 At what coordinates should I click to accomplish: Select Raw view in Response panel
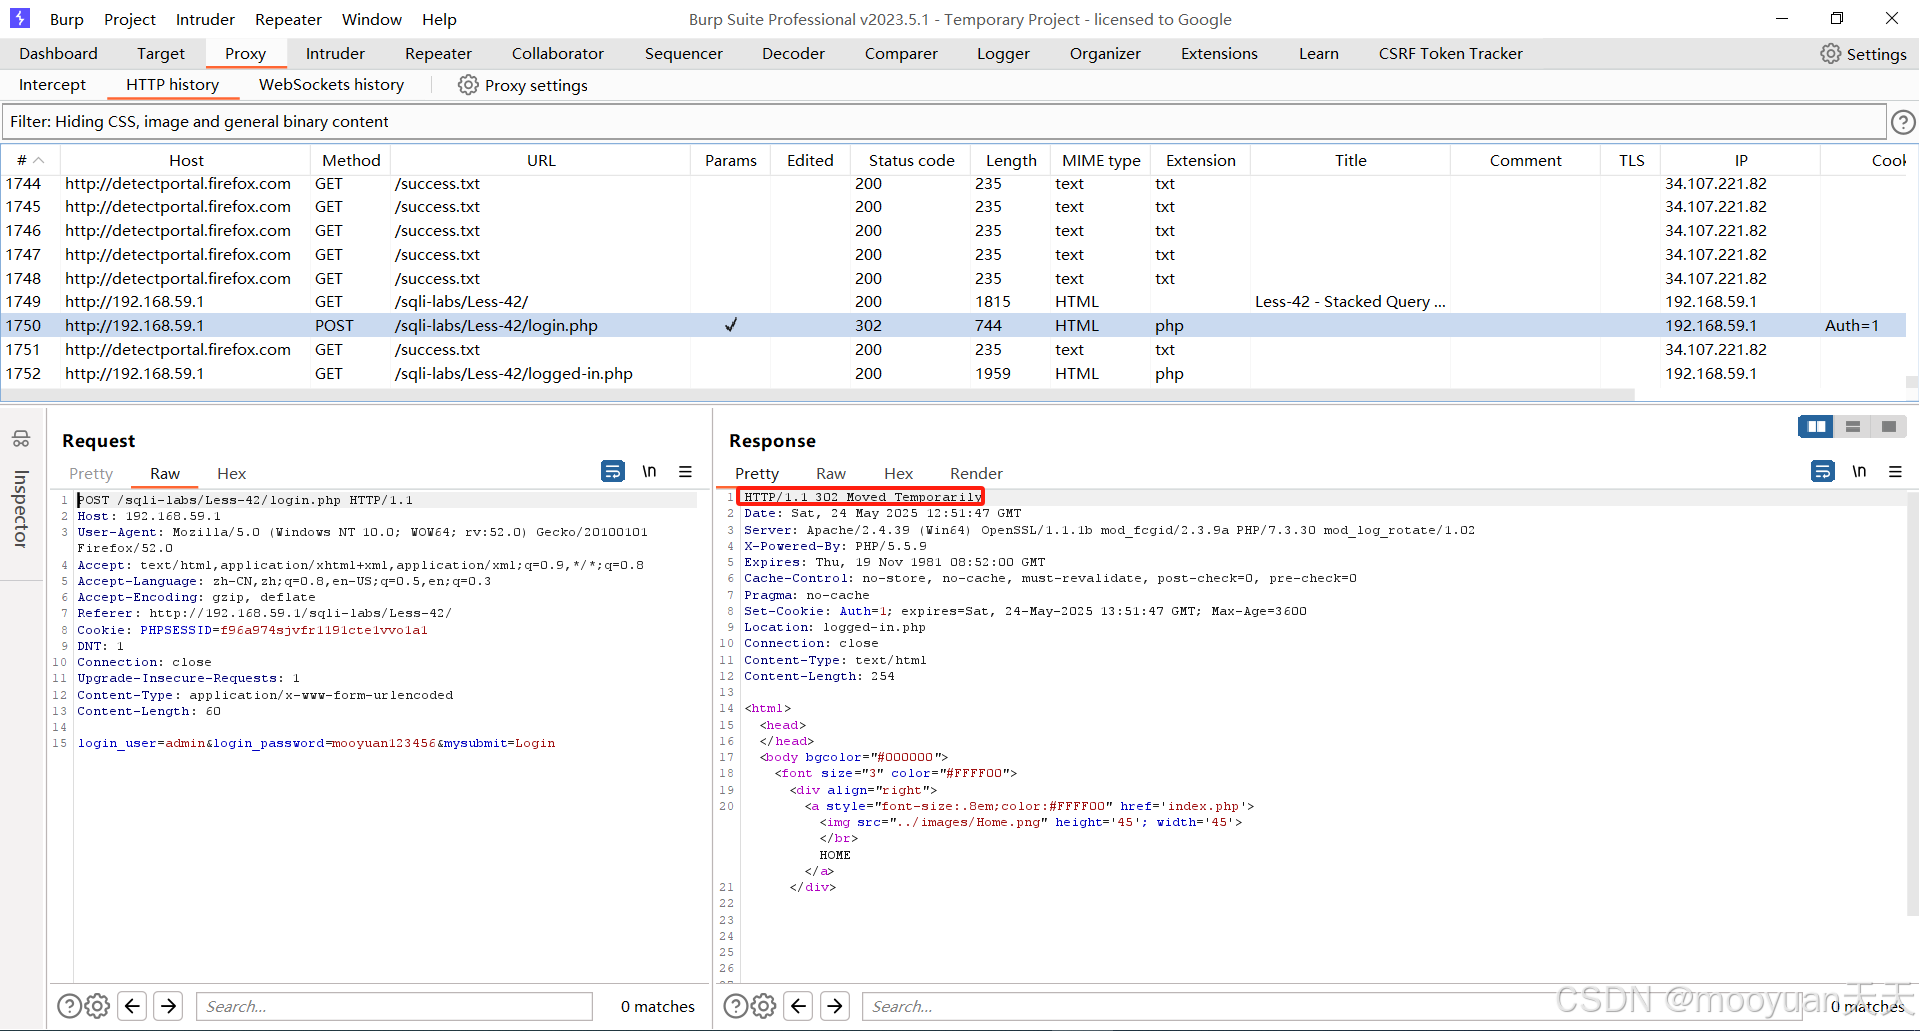831,474
